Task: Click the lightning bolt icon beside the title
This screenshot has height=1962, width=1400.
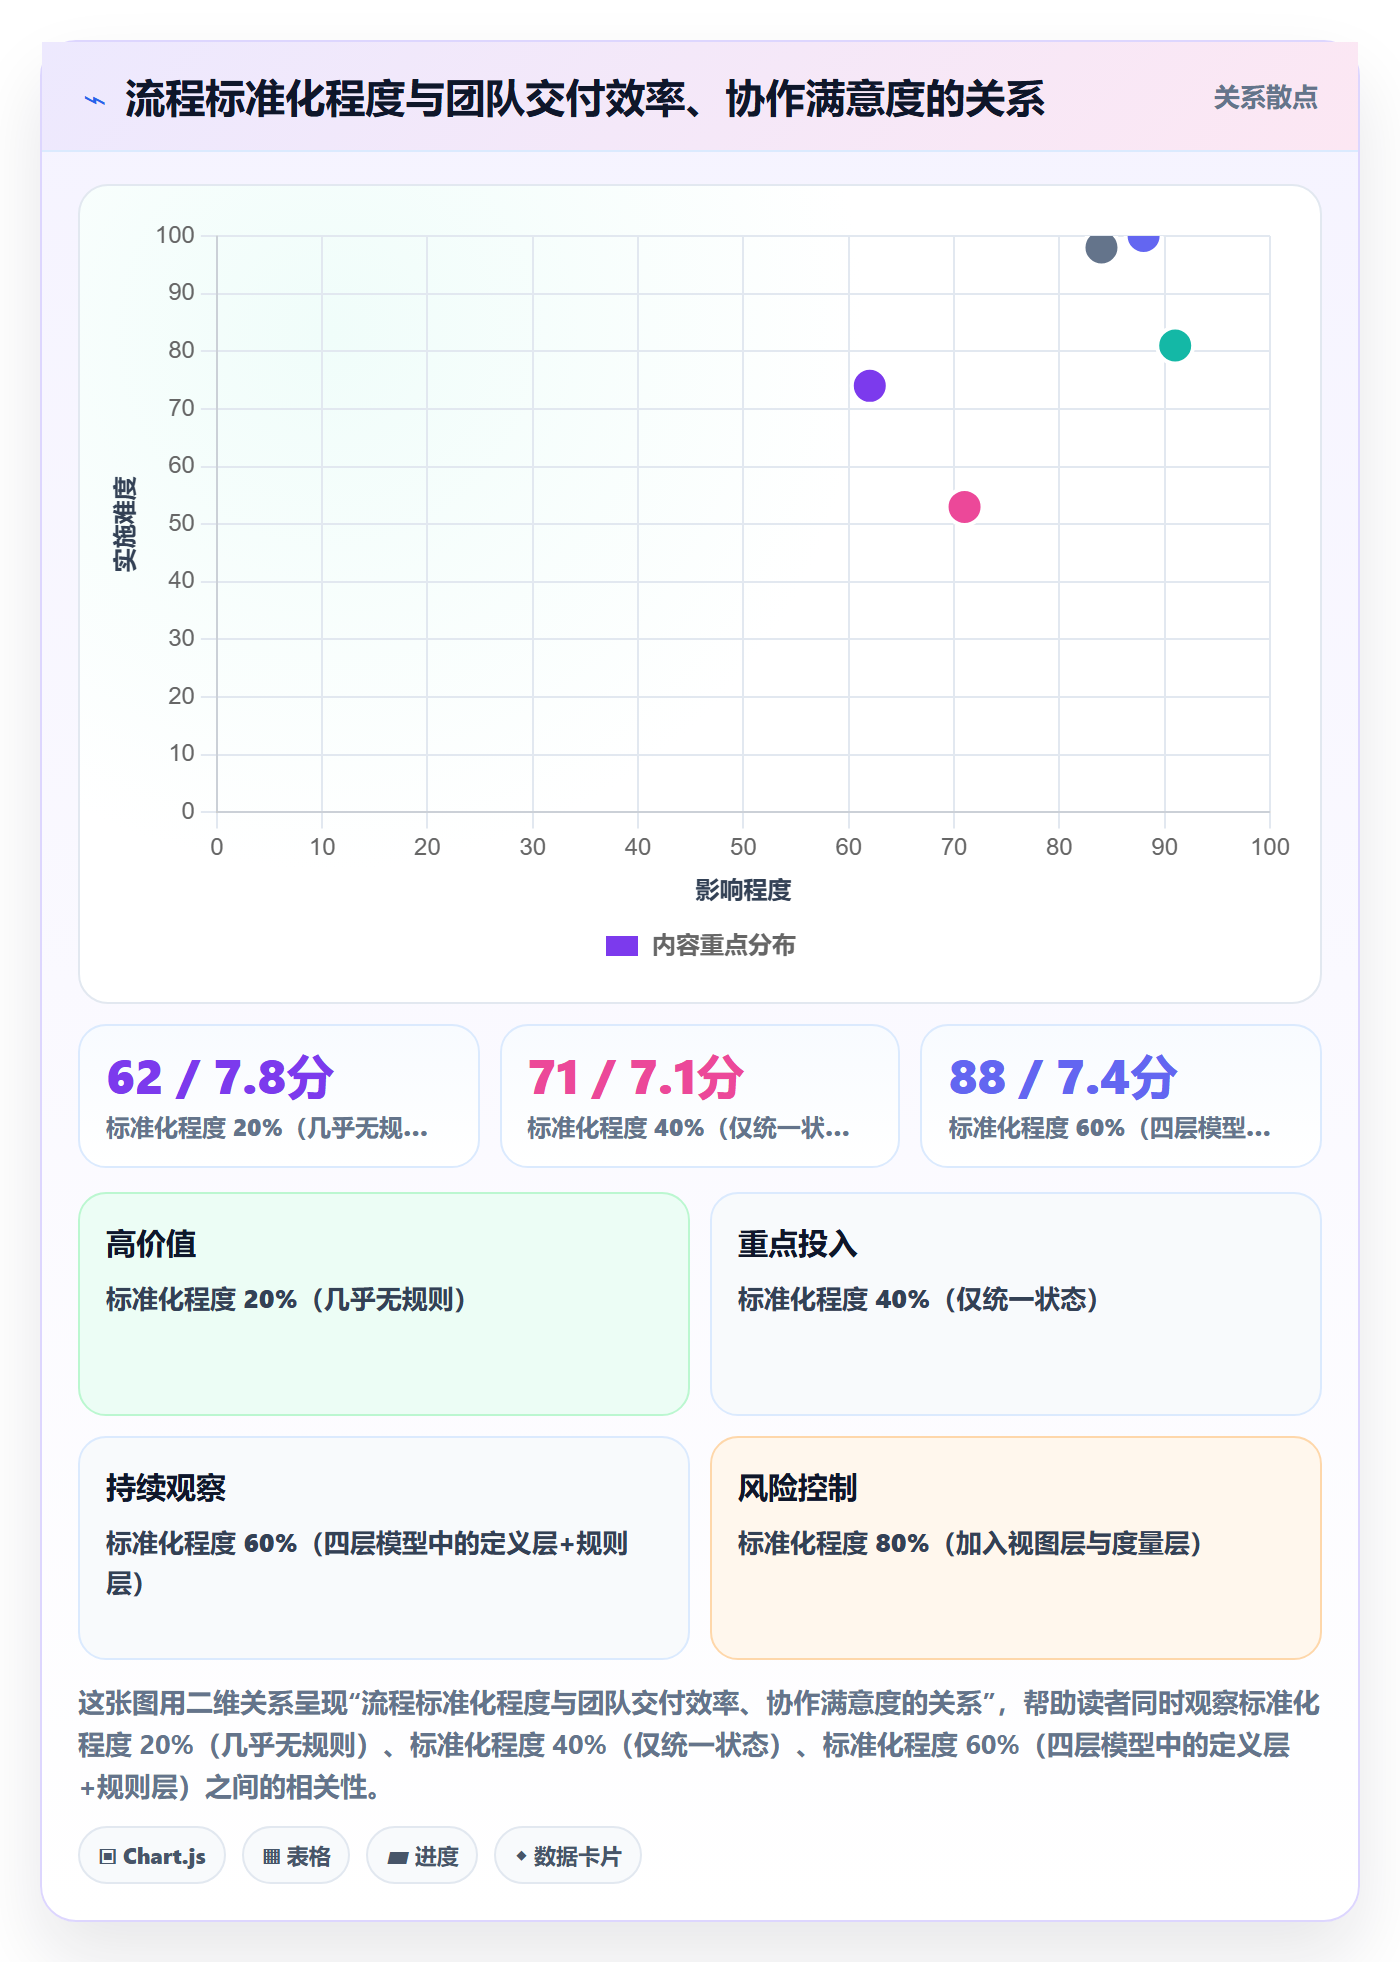Action: pos(95,100)
